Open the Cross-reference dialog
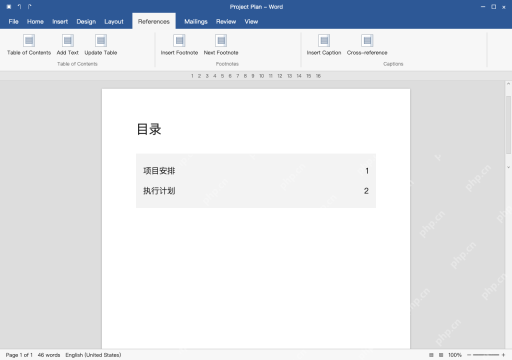 367,45
